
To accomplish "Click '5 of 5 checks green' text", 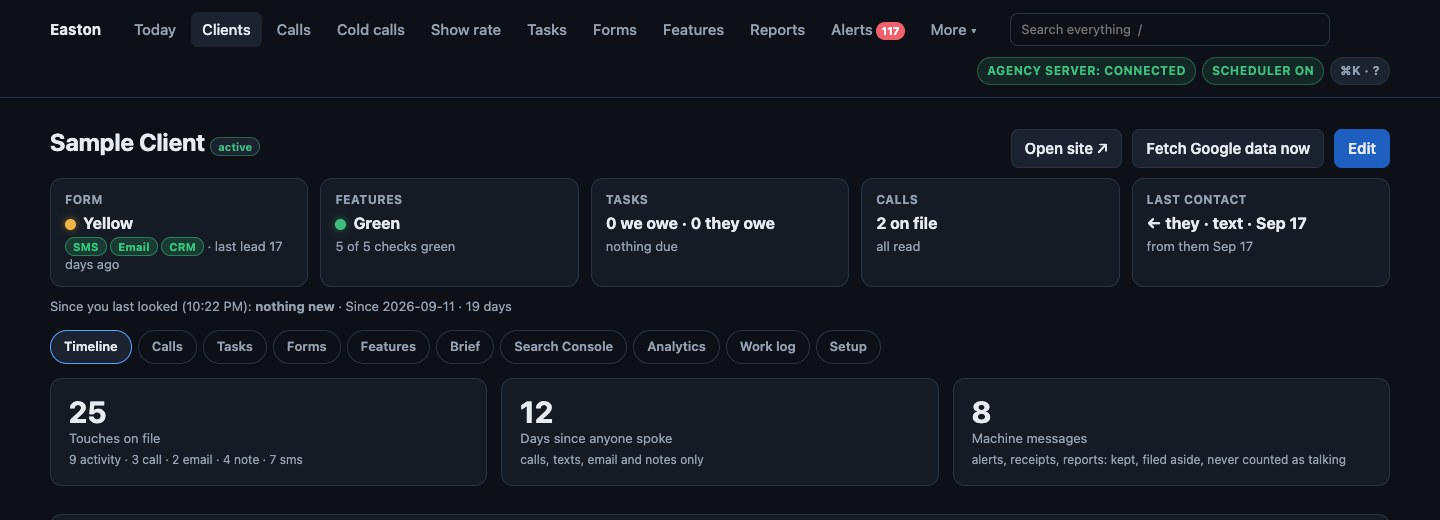I will pyautogui.click(x=395, y=247).
